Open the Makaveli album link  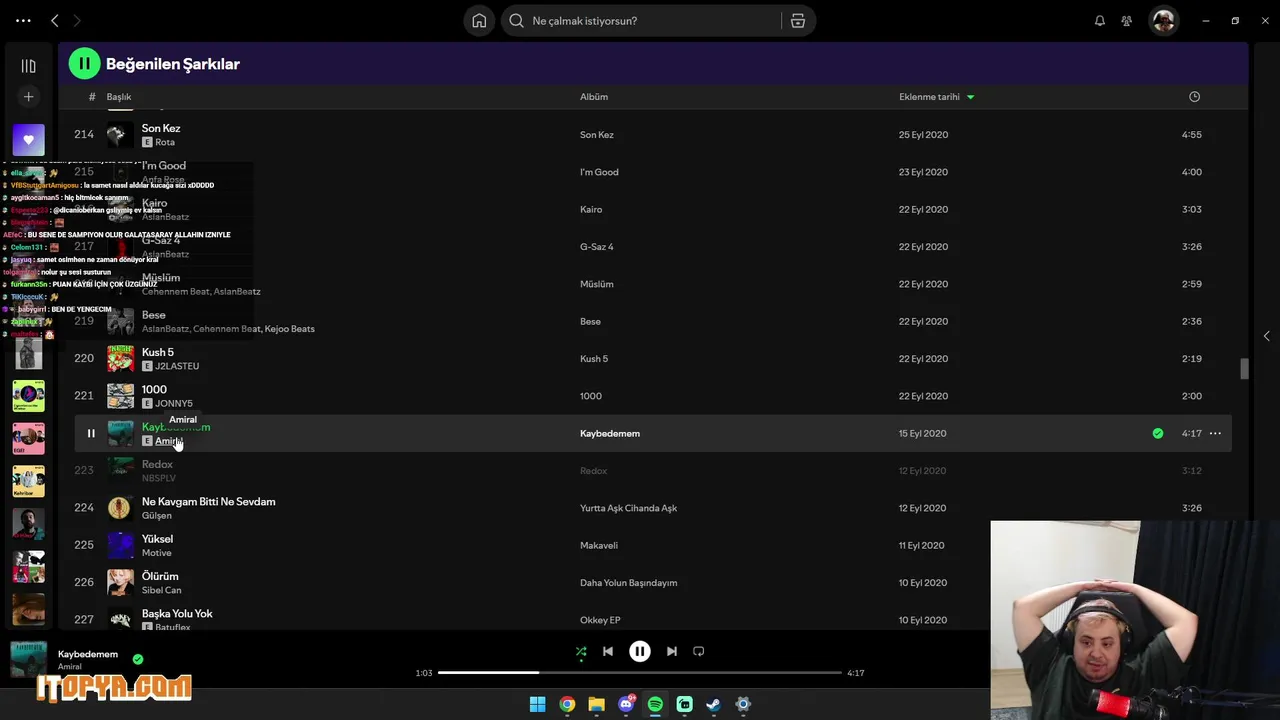point(599,546)
